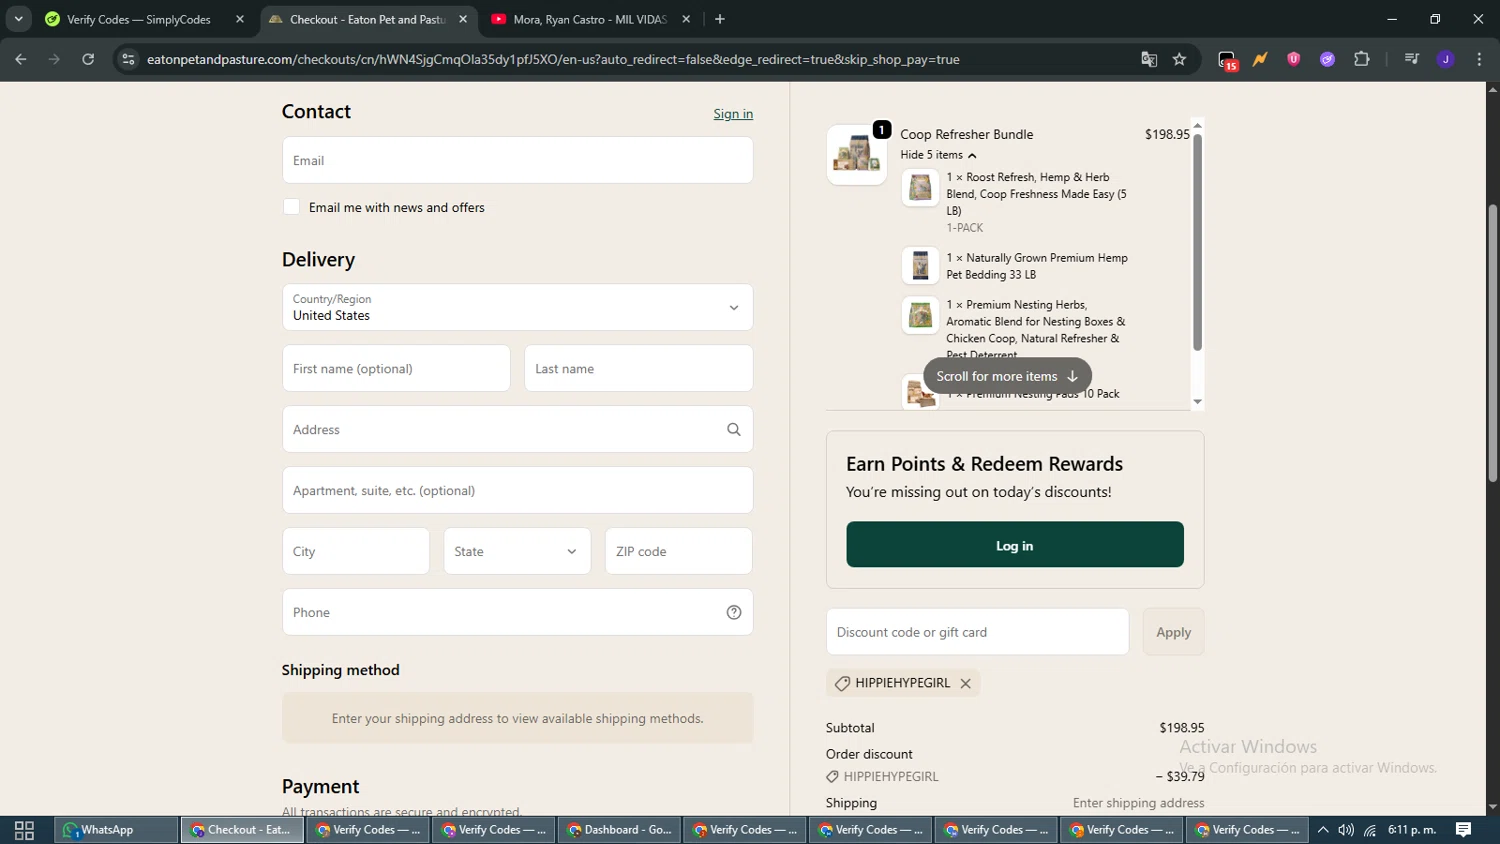Open Chrome's three-dot menu

pyautogui.click(x=1480, y=59)
